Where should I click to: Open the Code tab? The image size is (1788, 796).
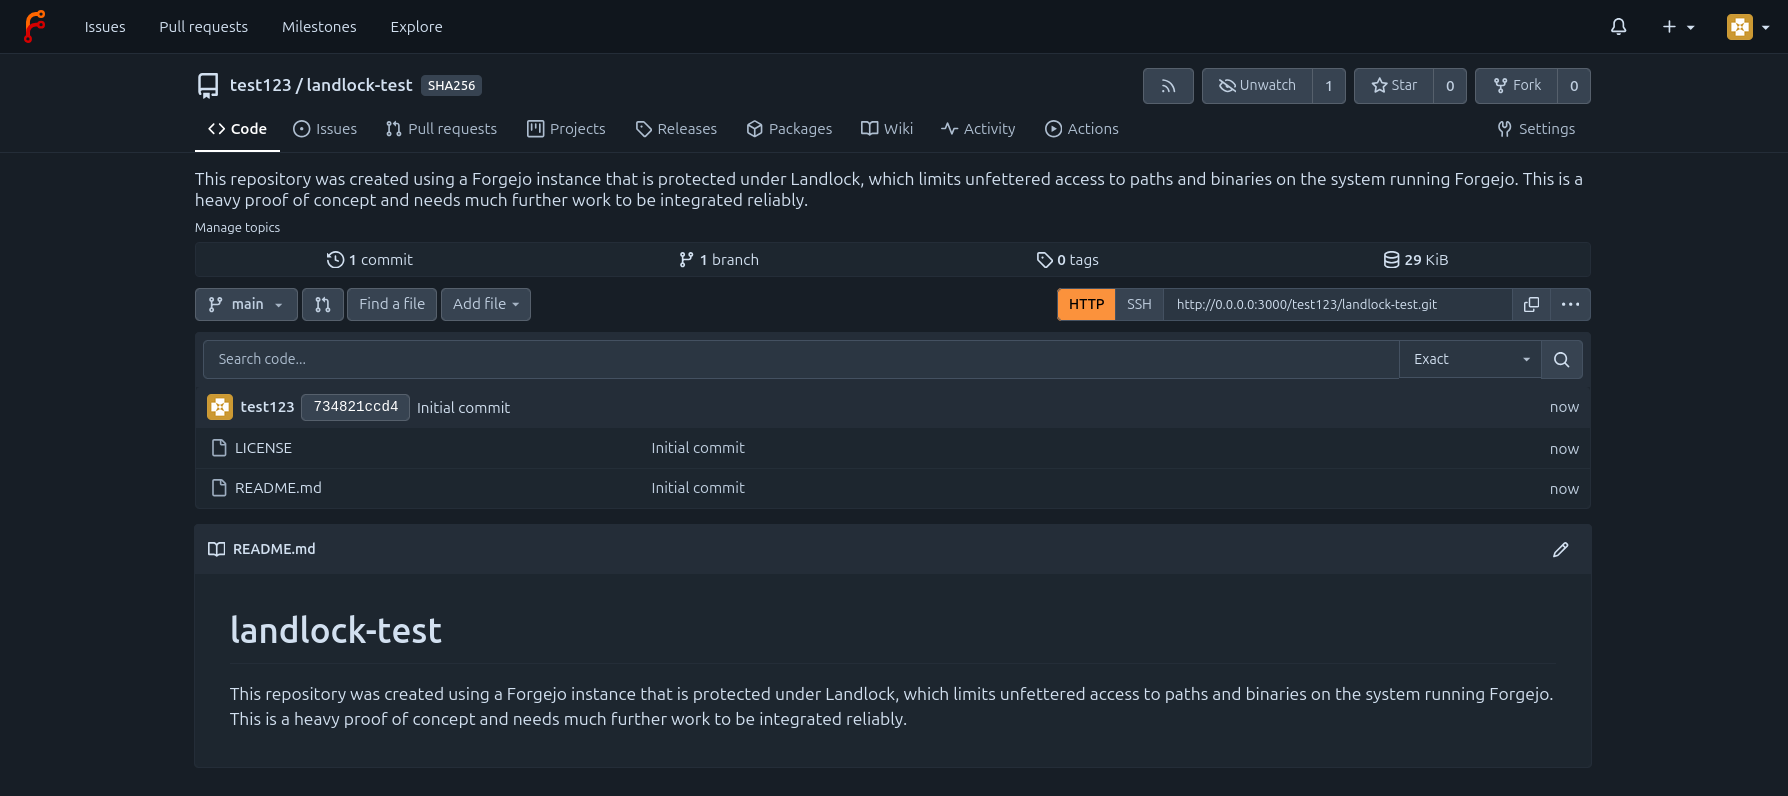point(237,129)
